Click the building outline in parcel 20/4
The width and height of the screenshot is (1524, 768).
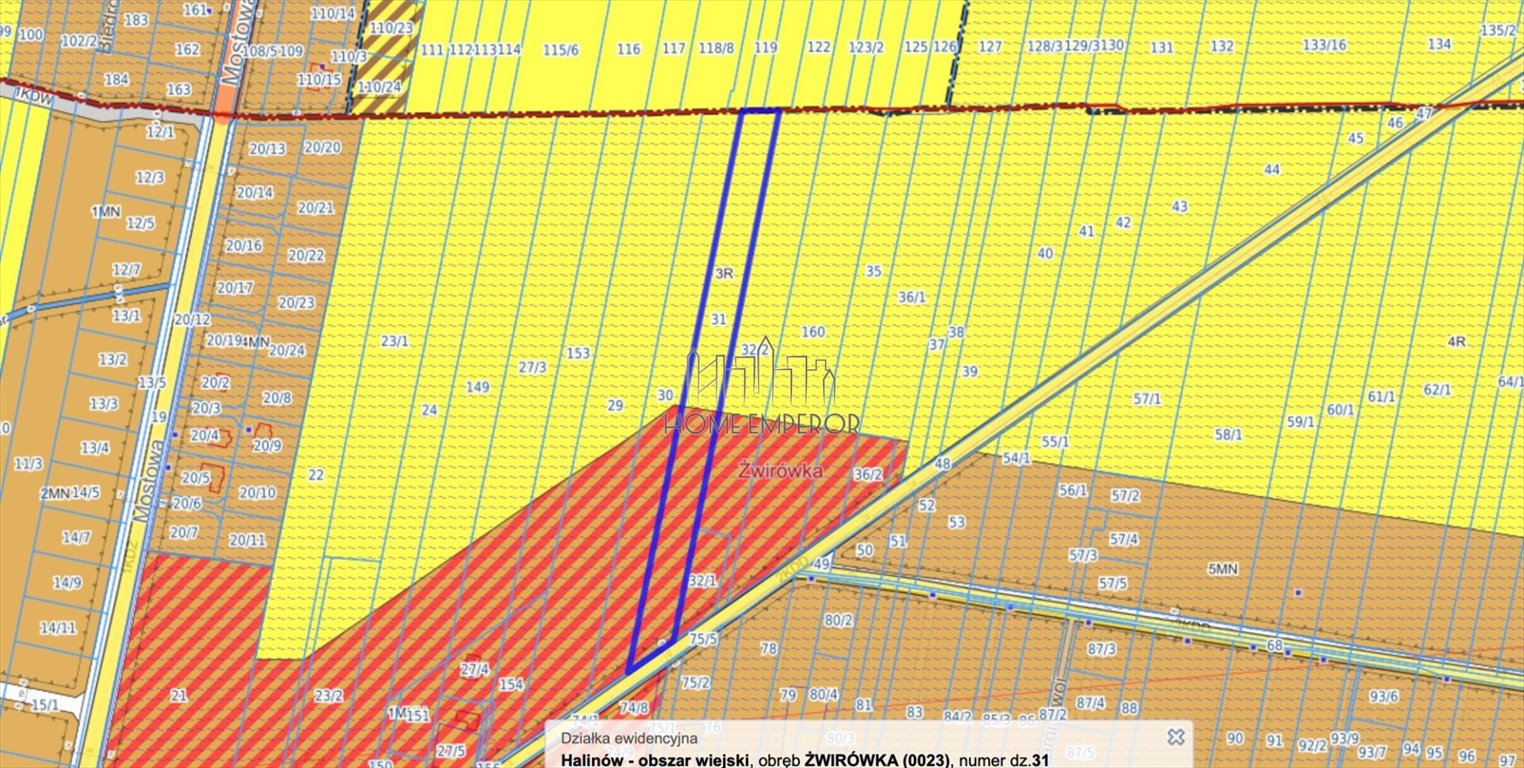click(219, 437)
